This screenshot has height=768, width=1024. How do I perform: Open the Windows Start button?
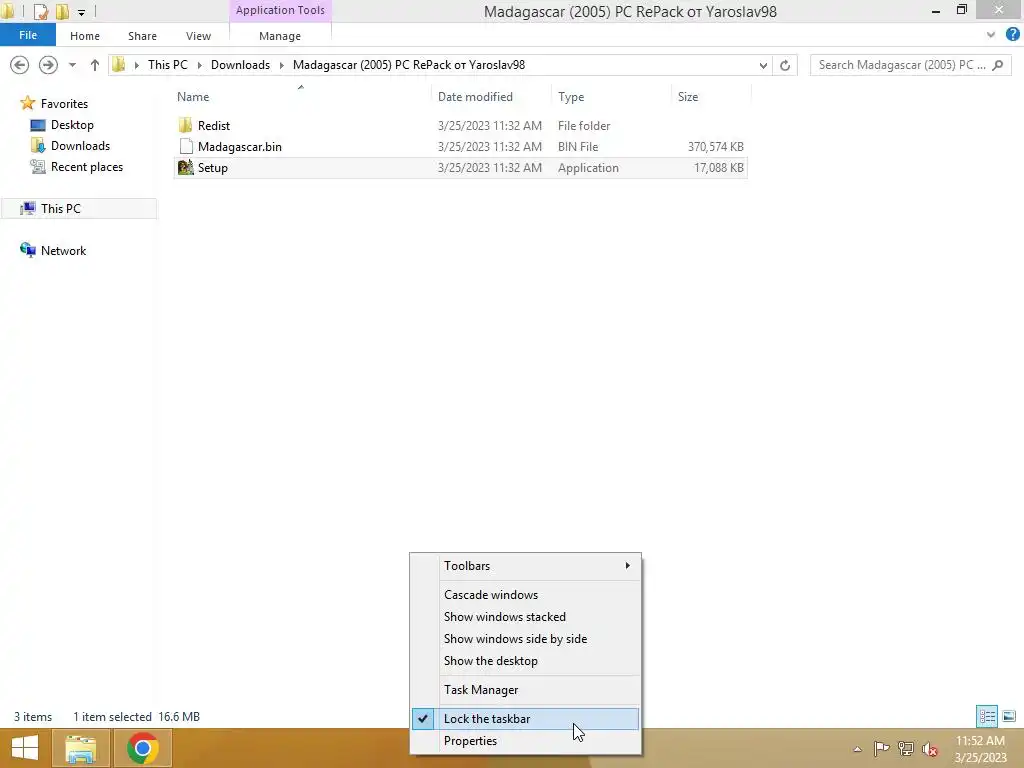25,748
